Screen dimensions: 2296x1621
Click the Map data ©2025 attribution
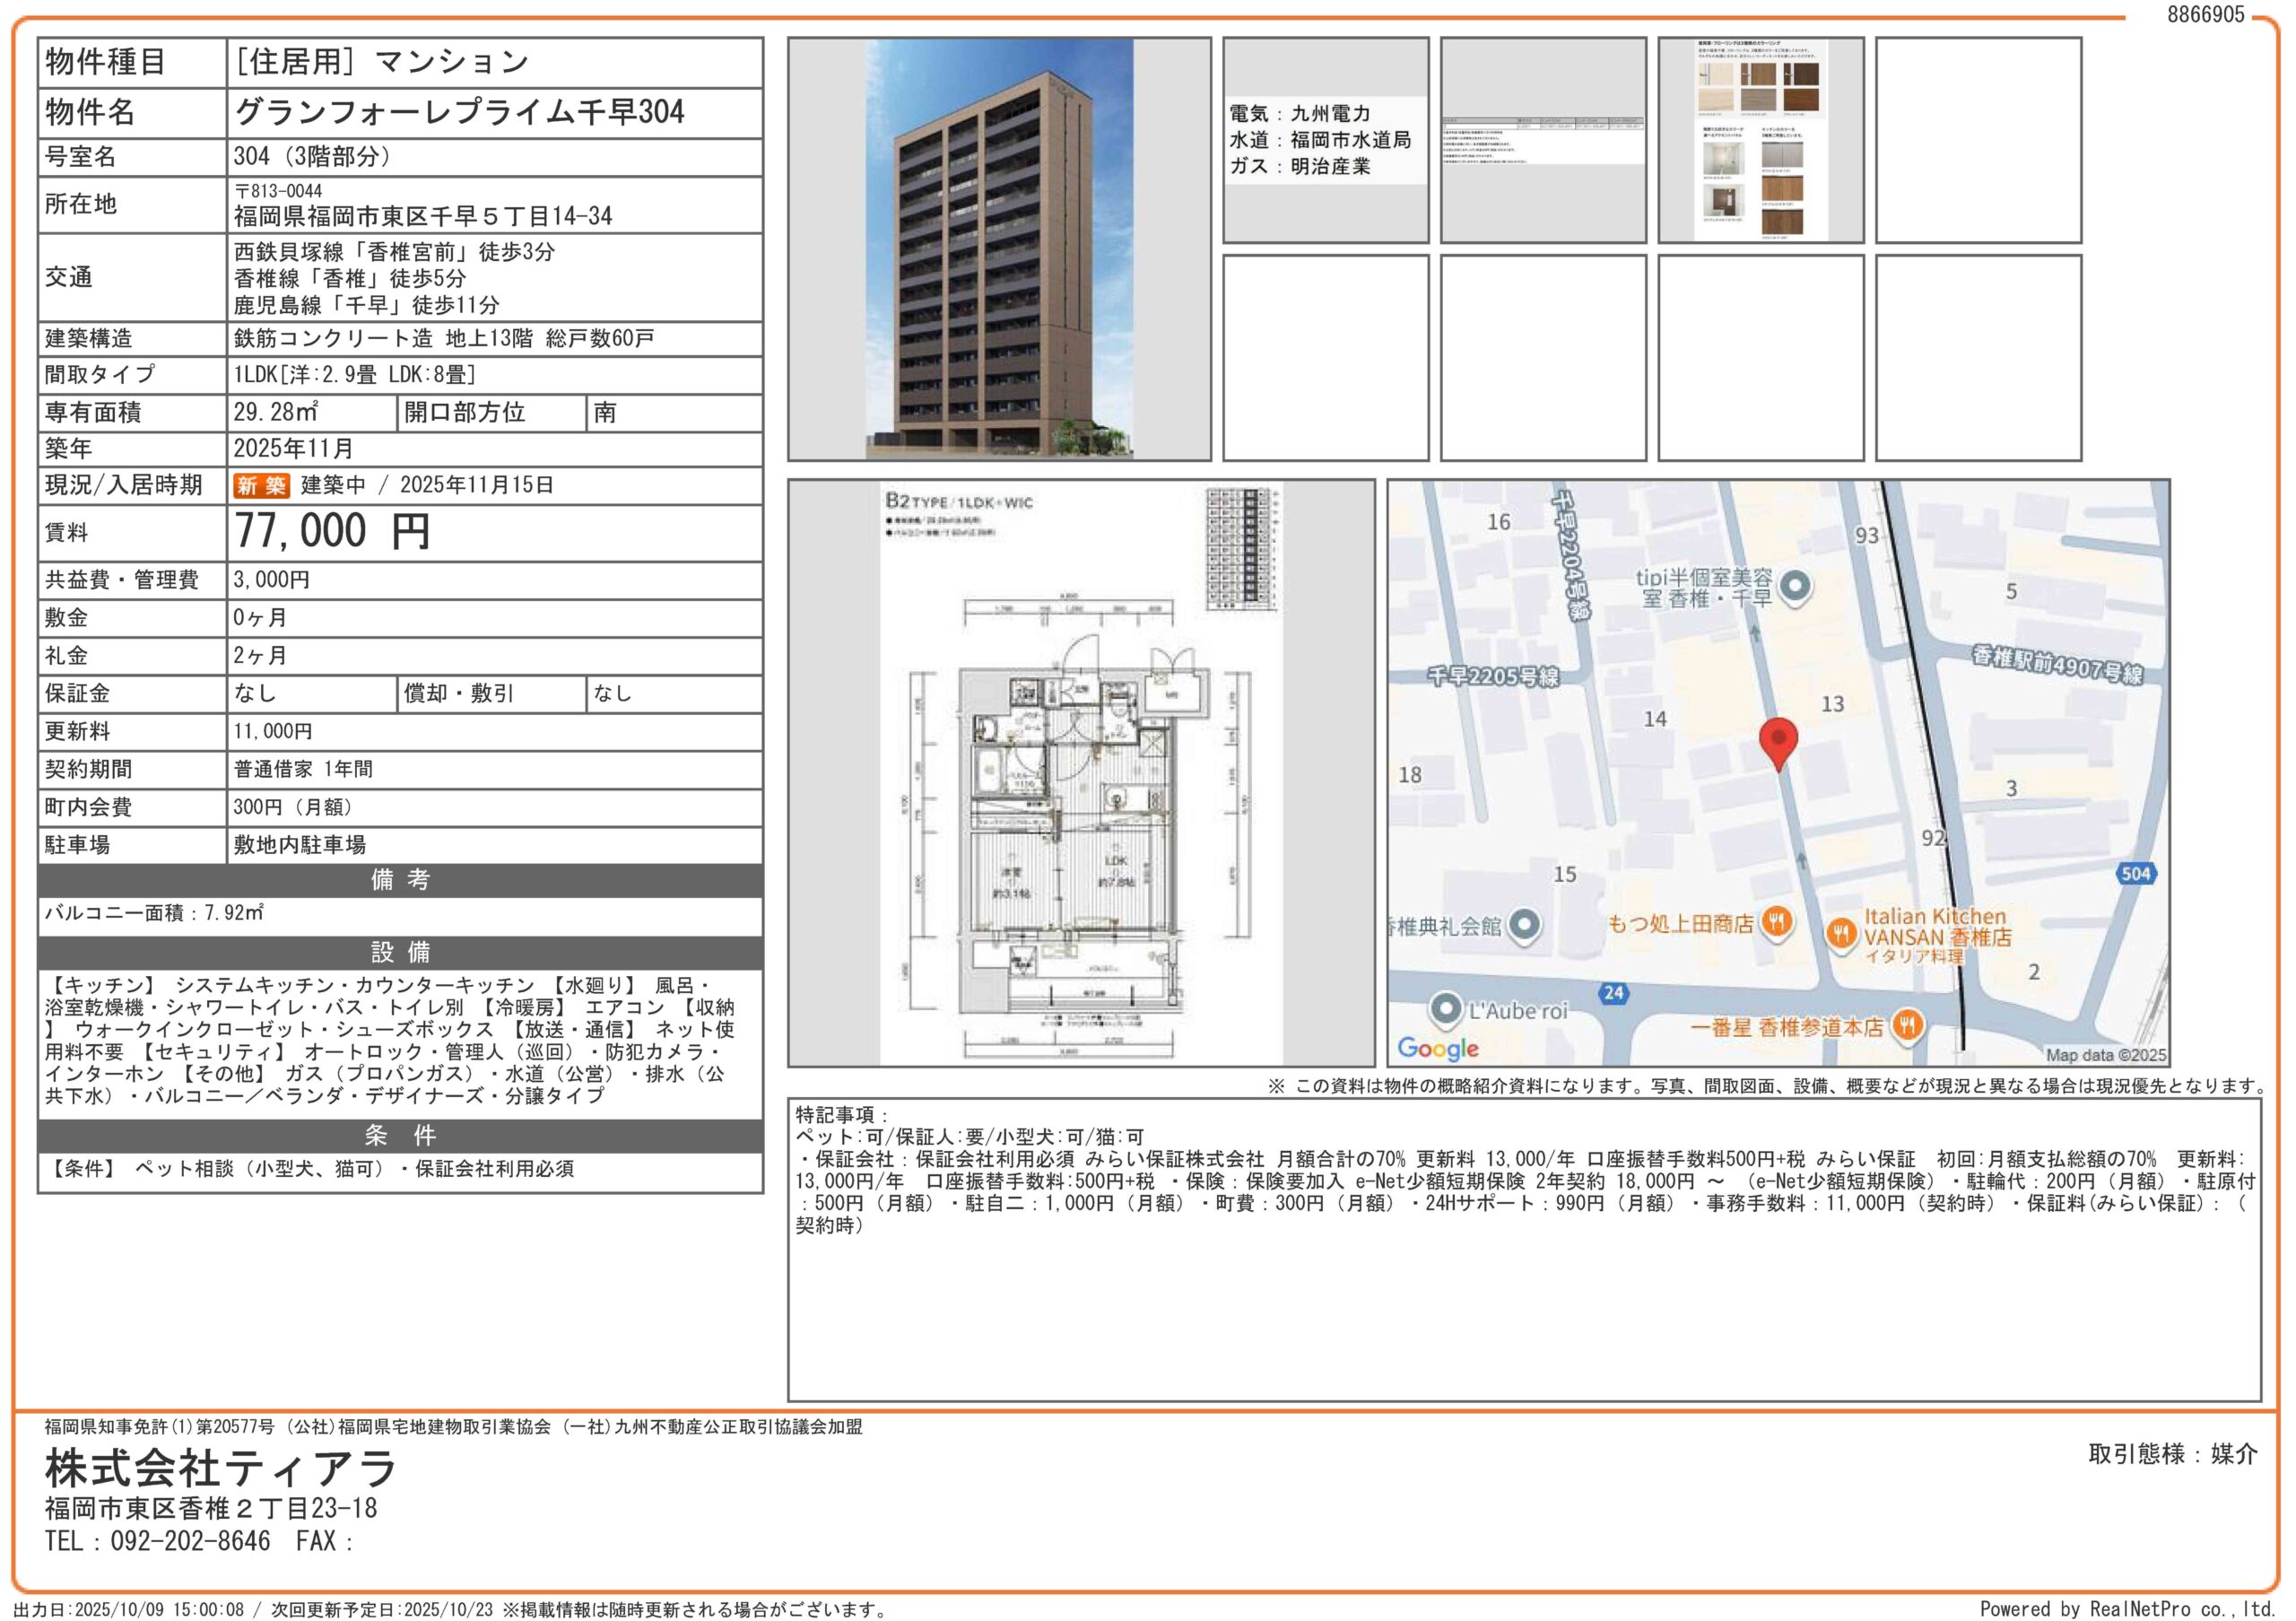click(2105, 1054)
